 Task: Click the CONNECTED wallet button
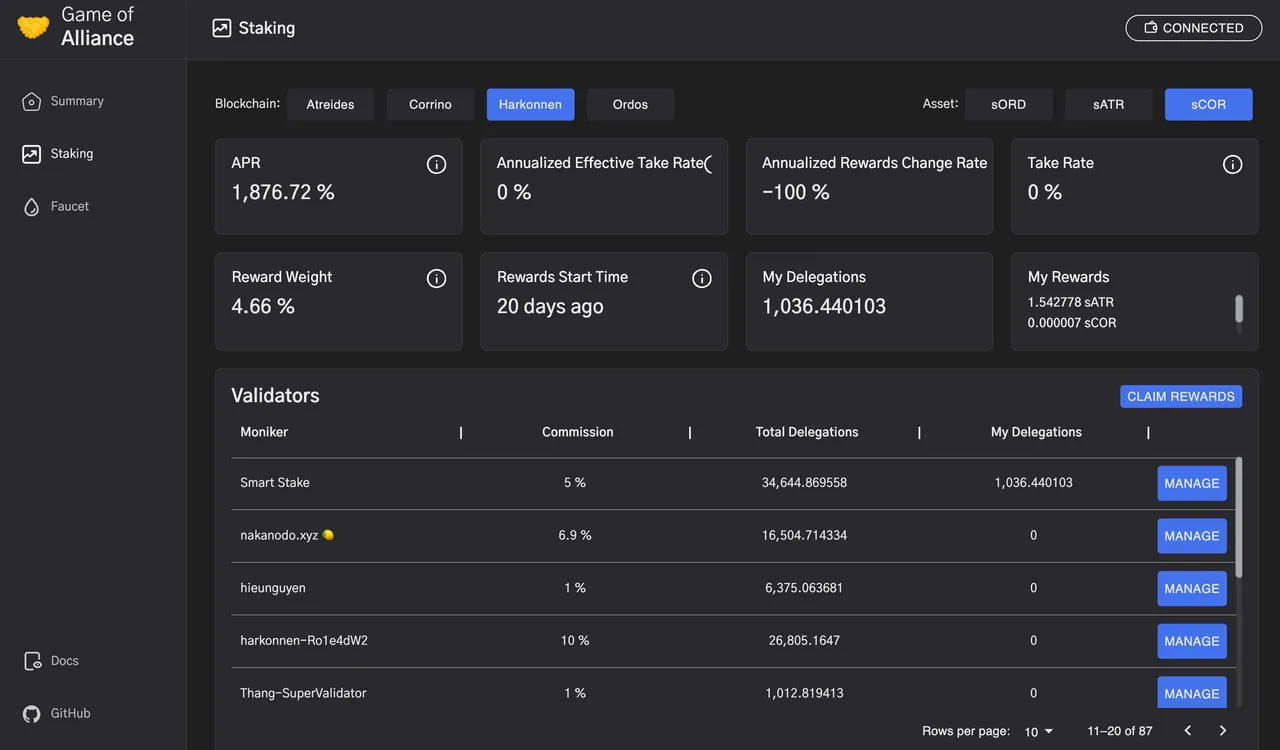pos(1193,28)
